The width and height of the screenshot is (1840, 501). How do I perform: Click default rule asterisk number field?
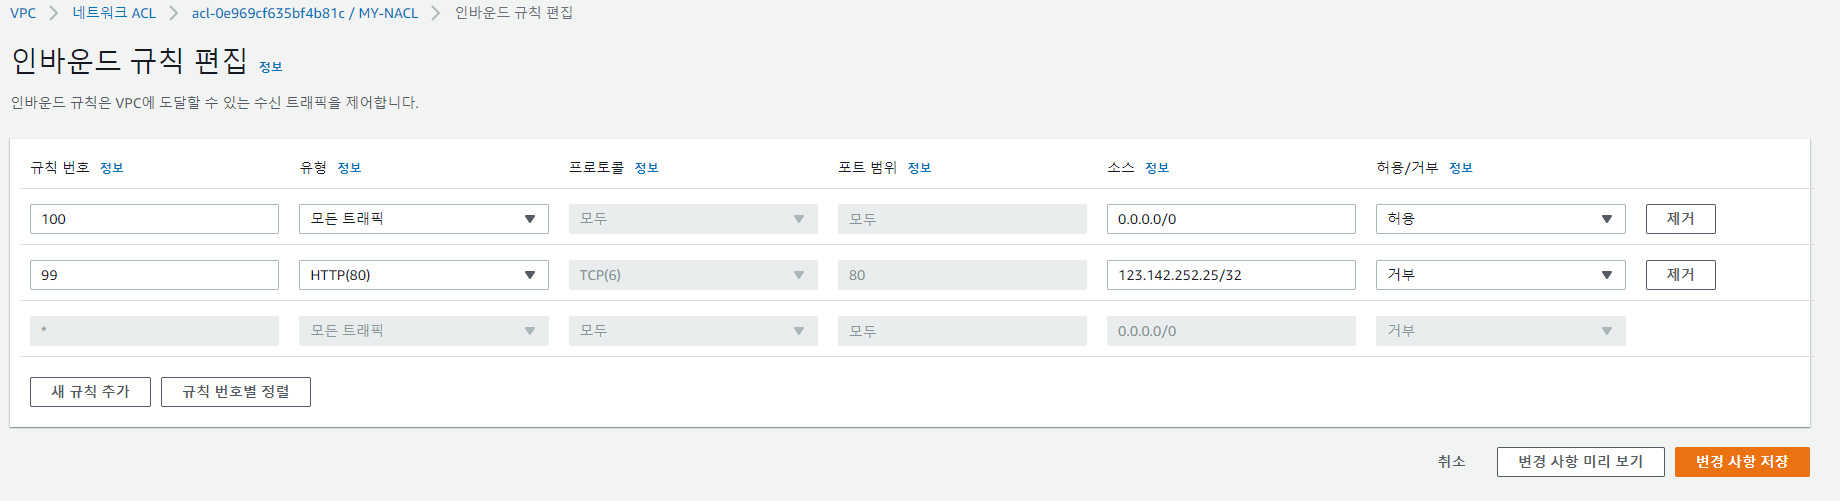point(154,331)
